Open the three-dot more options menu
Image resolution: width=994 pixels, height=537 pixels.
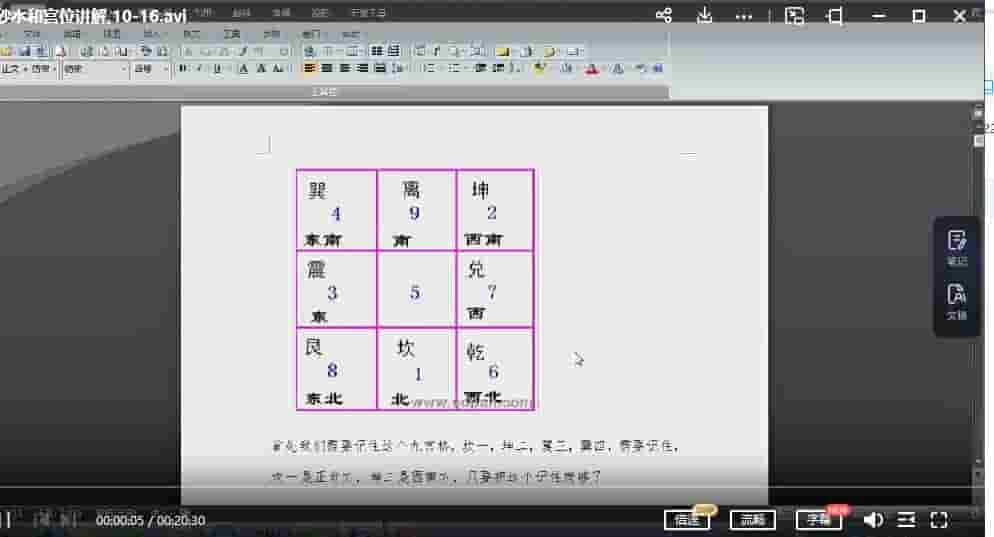744,17
